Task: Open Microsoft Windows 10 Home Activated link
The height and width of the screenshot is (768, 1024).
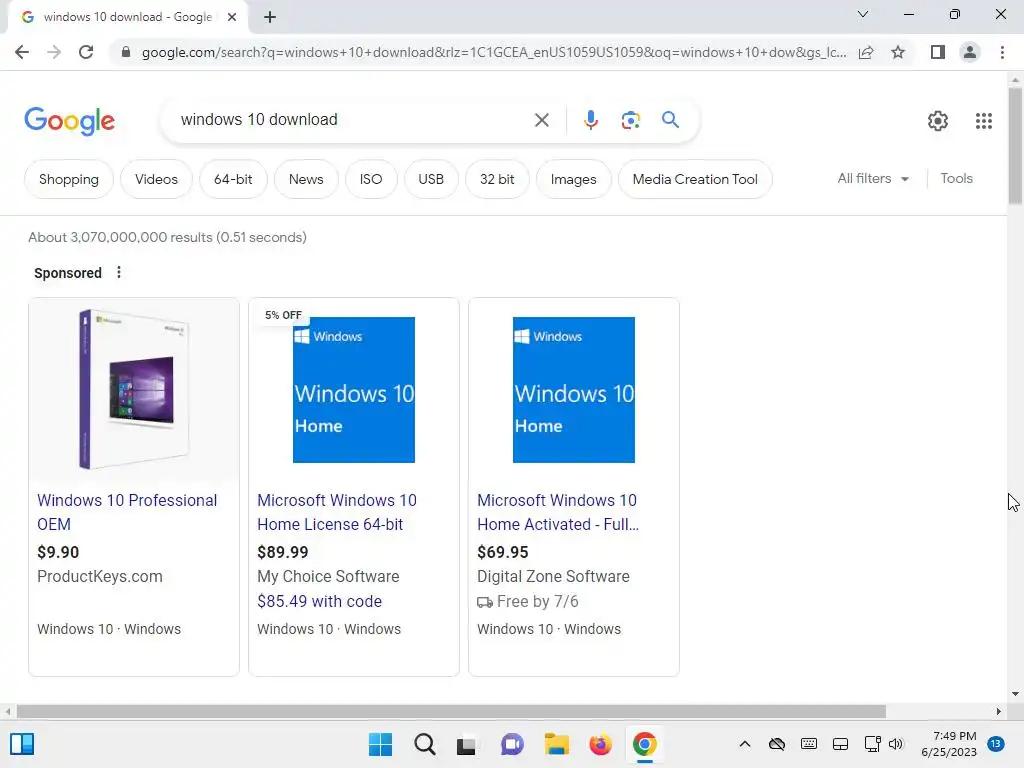Action: (558, 512)
